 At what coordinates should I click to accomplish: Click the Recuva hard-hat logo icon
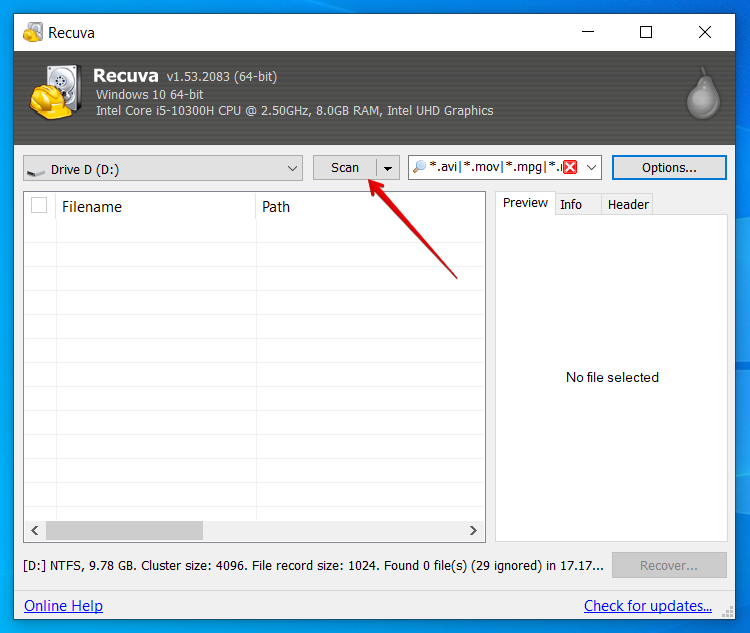(x=55, y=92)
